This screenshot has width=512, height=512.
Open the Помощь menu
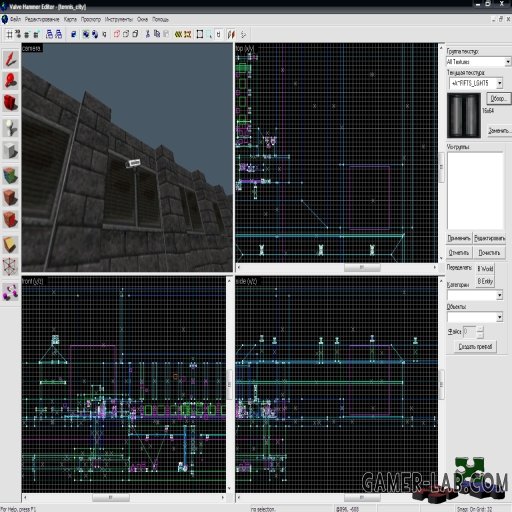pos(160,19)
